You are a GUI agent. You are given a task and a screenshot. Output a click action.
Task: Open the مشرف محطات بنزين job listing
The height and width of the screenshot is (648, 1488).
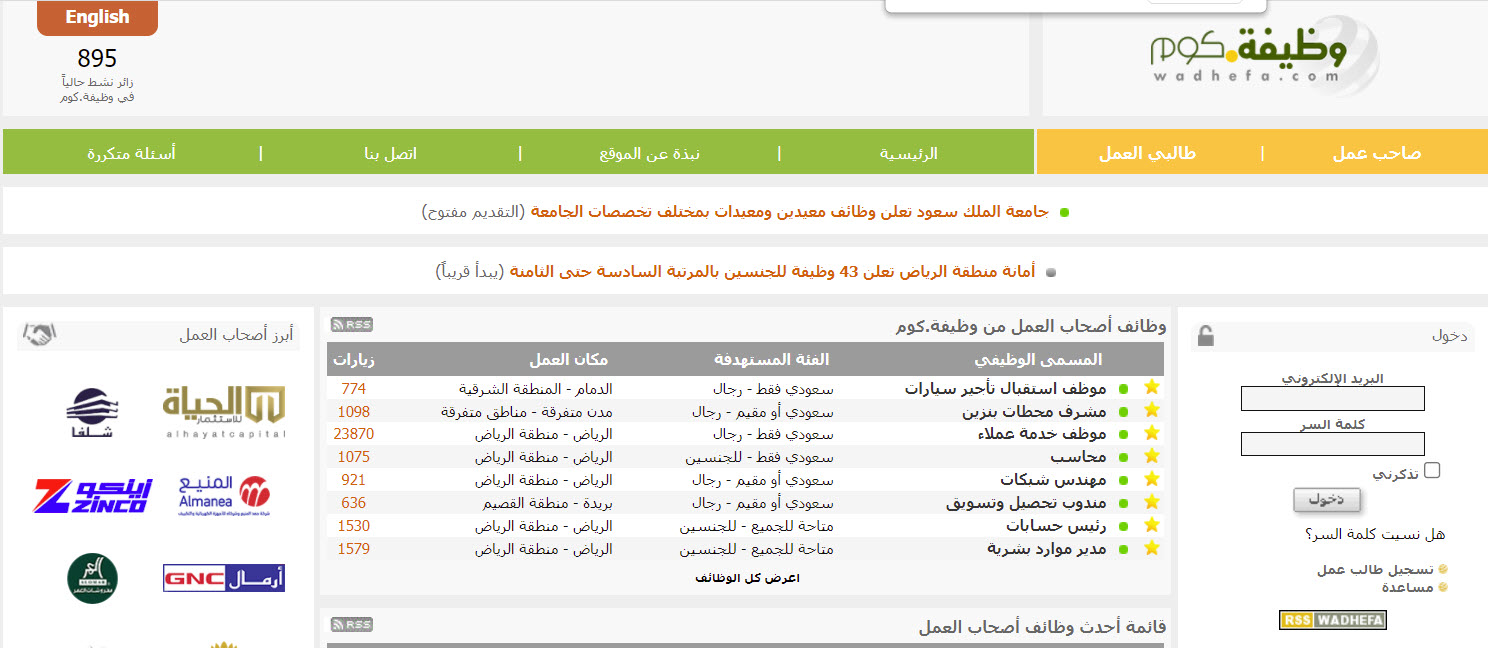click(1034, 411)
